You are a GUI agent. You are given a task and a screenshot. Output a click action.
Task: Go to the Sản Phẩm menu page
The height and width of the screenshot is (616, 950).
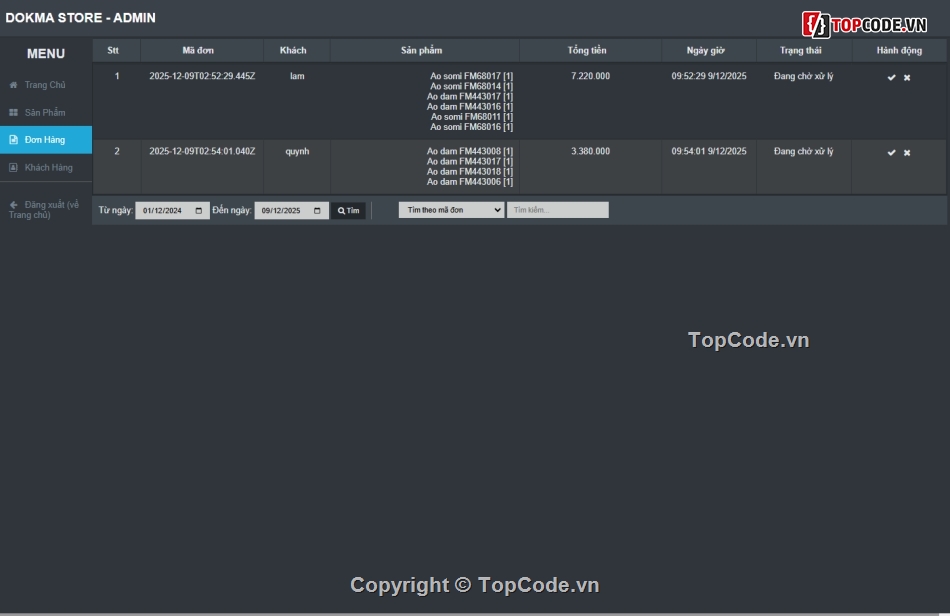[45, 113]
